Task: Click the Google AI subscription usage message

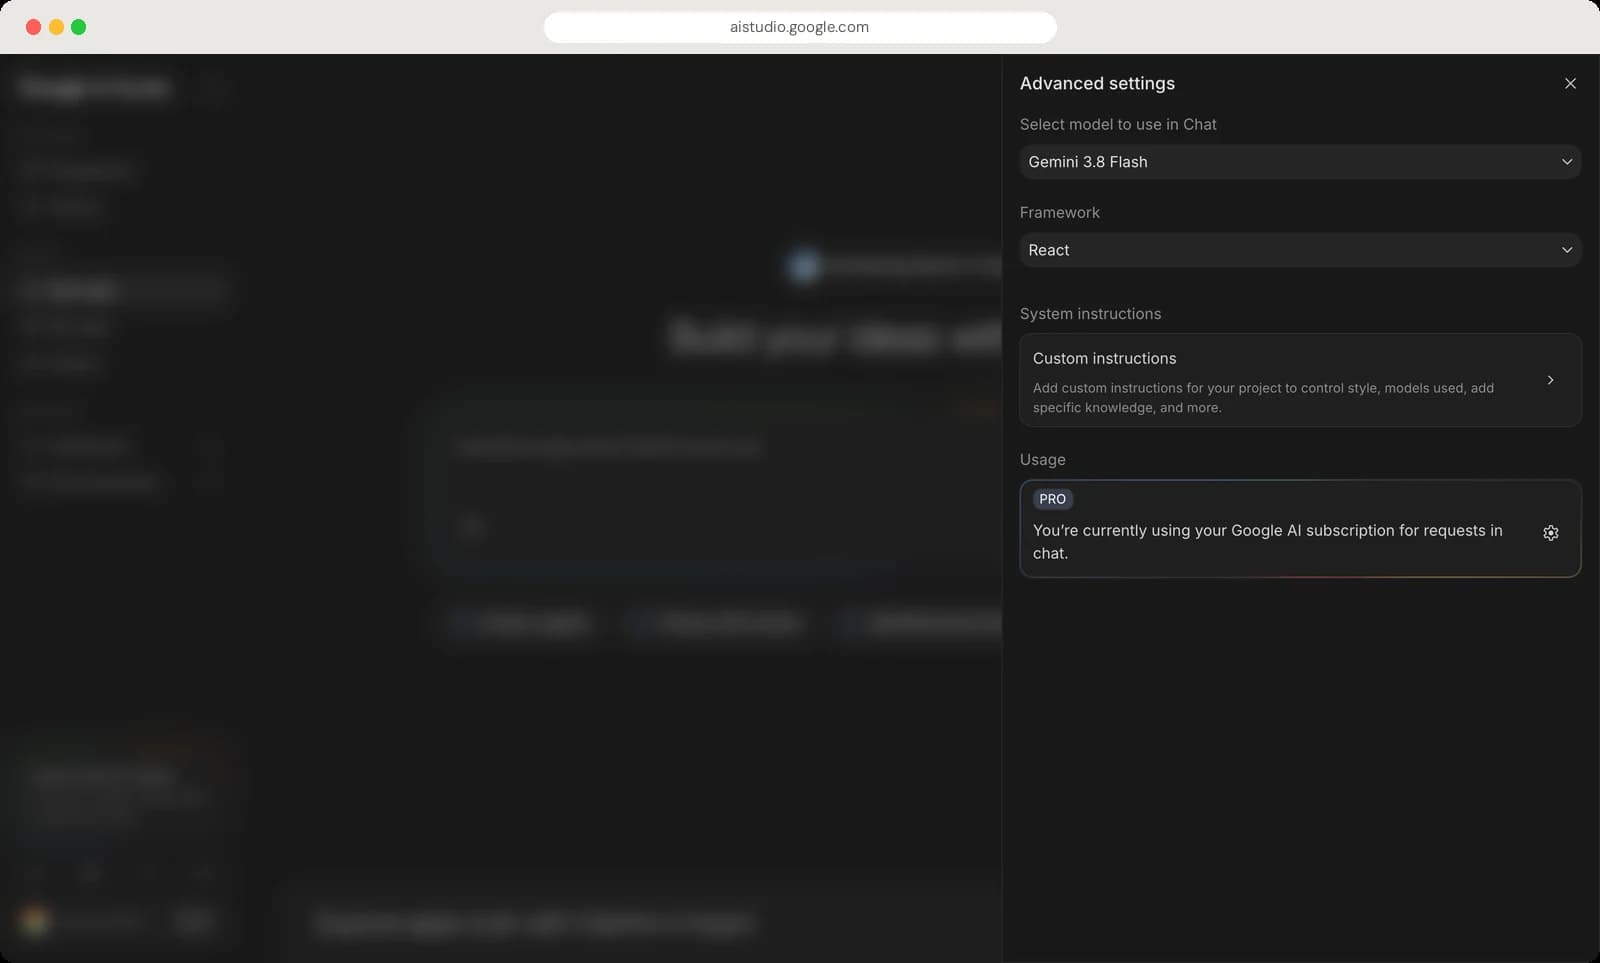Action: (x=1267, y=542)
